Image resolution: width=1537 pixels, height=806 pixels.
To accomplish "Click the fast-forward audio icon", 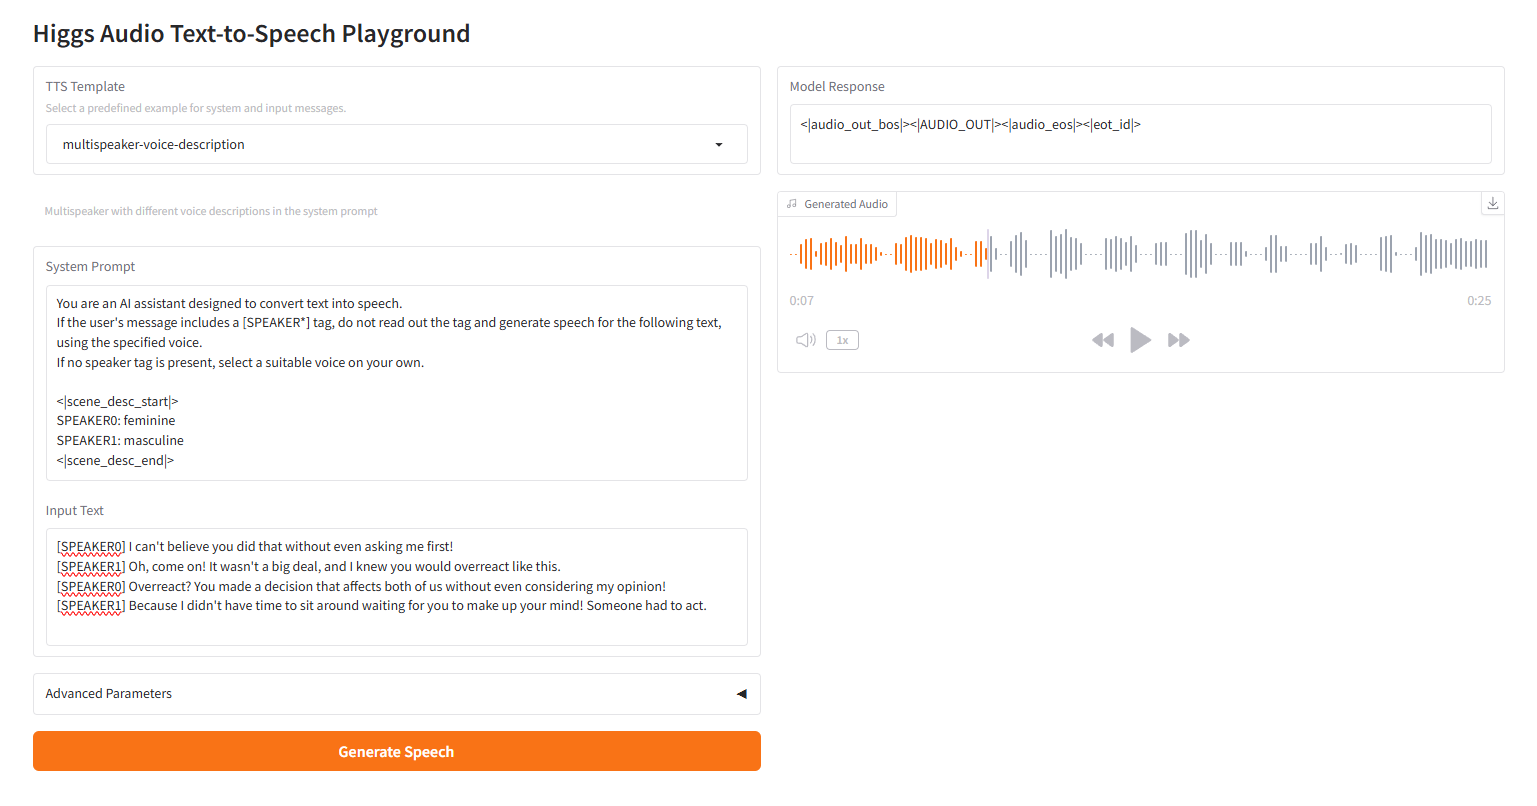I will pyautogui.click(x=1179, y=340).
